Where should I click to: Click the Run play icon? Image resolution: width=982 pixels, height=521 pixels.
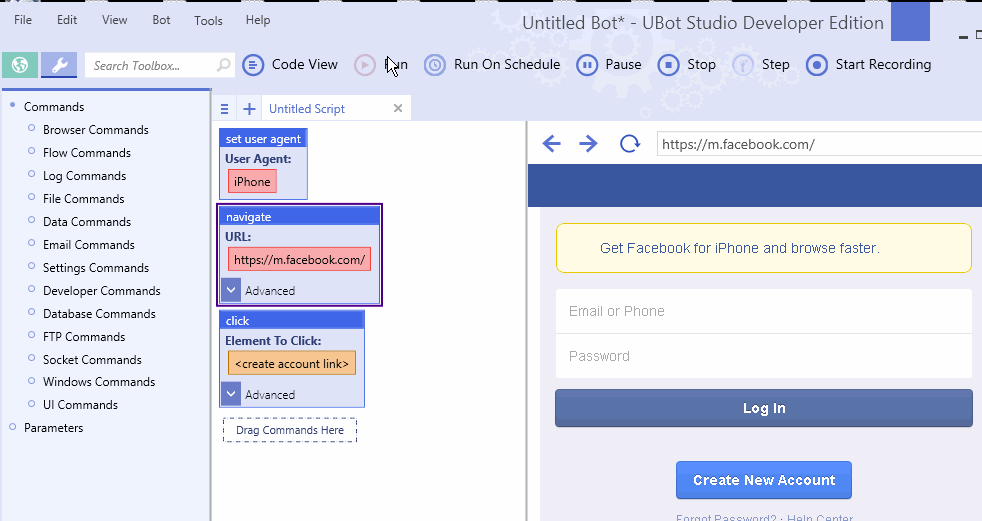[x=364, y=65]
